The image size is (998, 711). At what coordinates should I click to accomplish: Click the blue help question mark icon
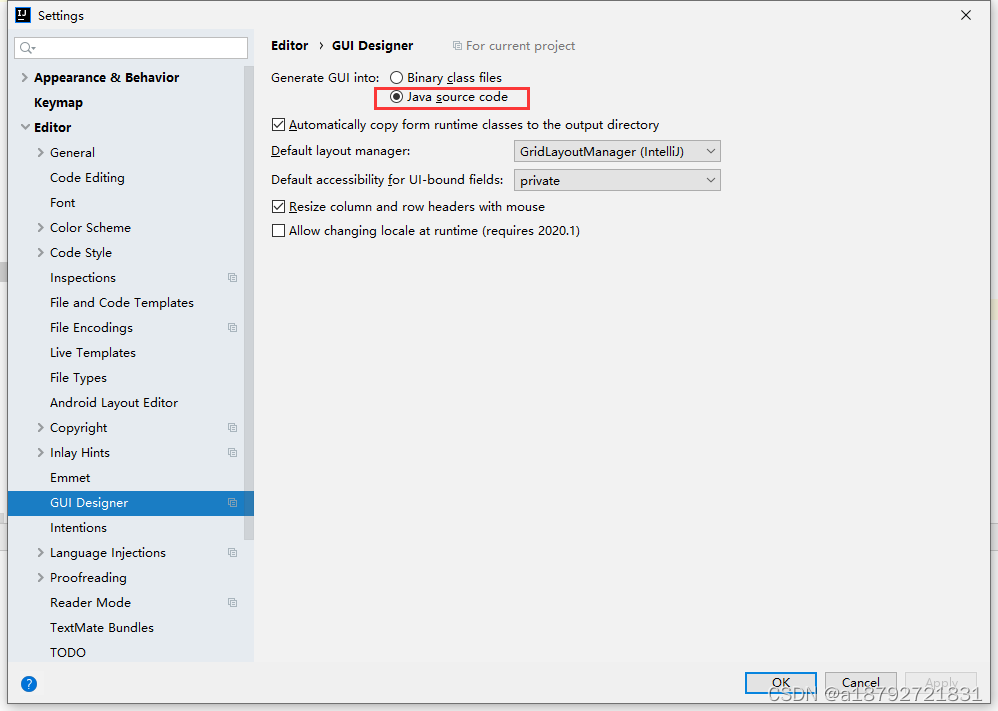click(x=29, y=684)
